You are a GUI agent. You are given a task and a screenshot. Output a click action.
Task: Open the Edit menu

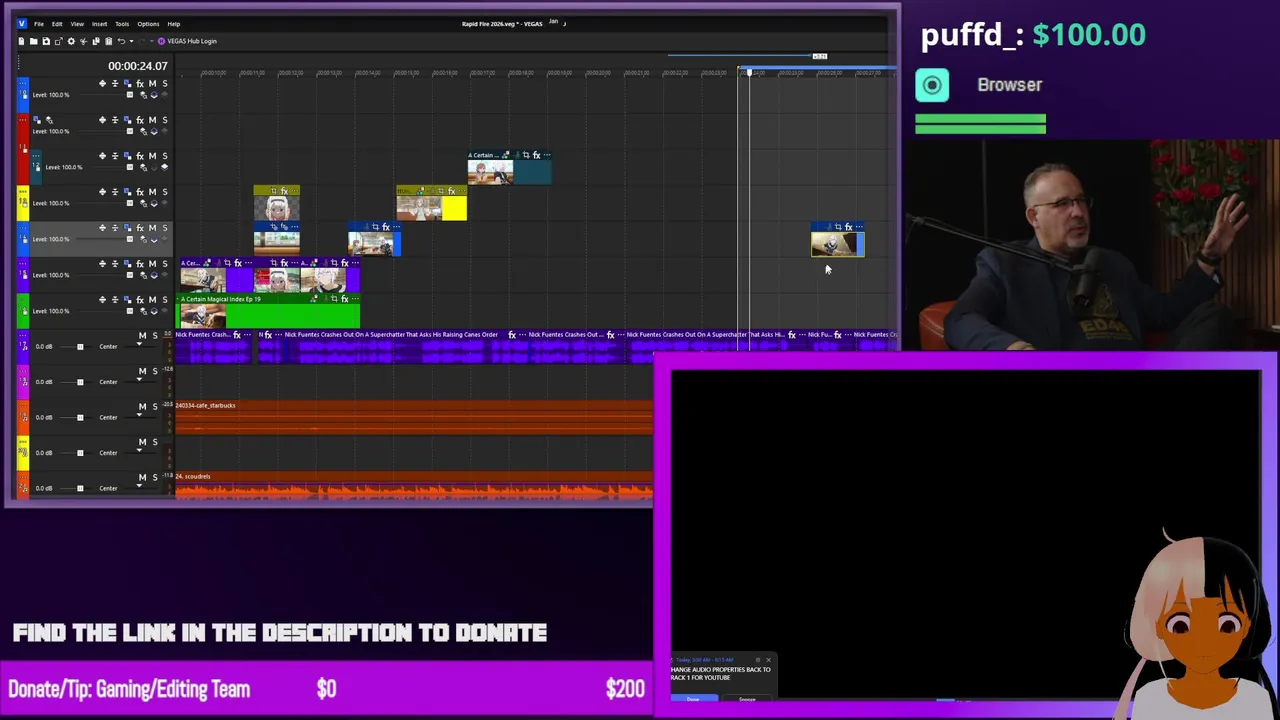pos(57,24)
